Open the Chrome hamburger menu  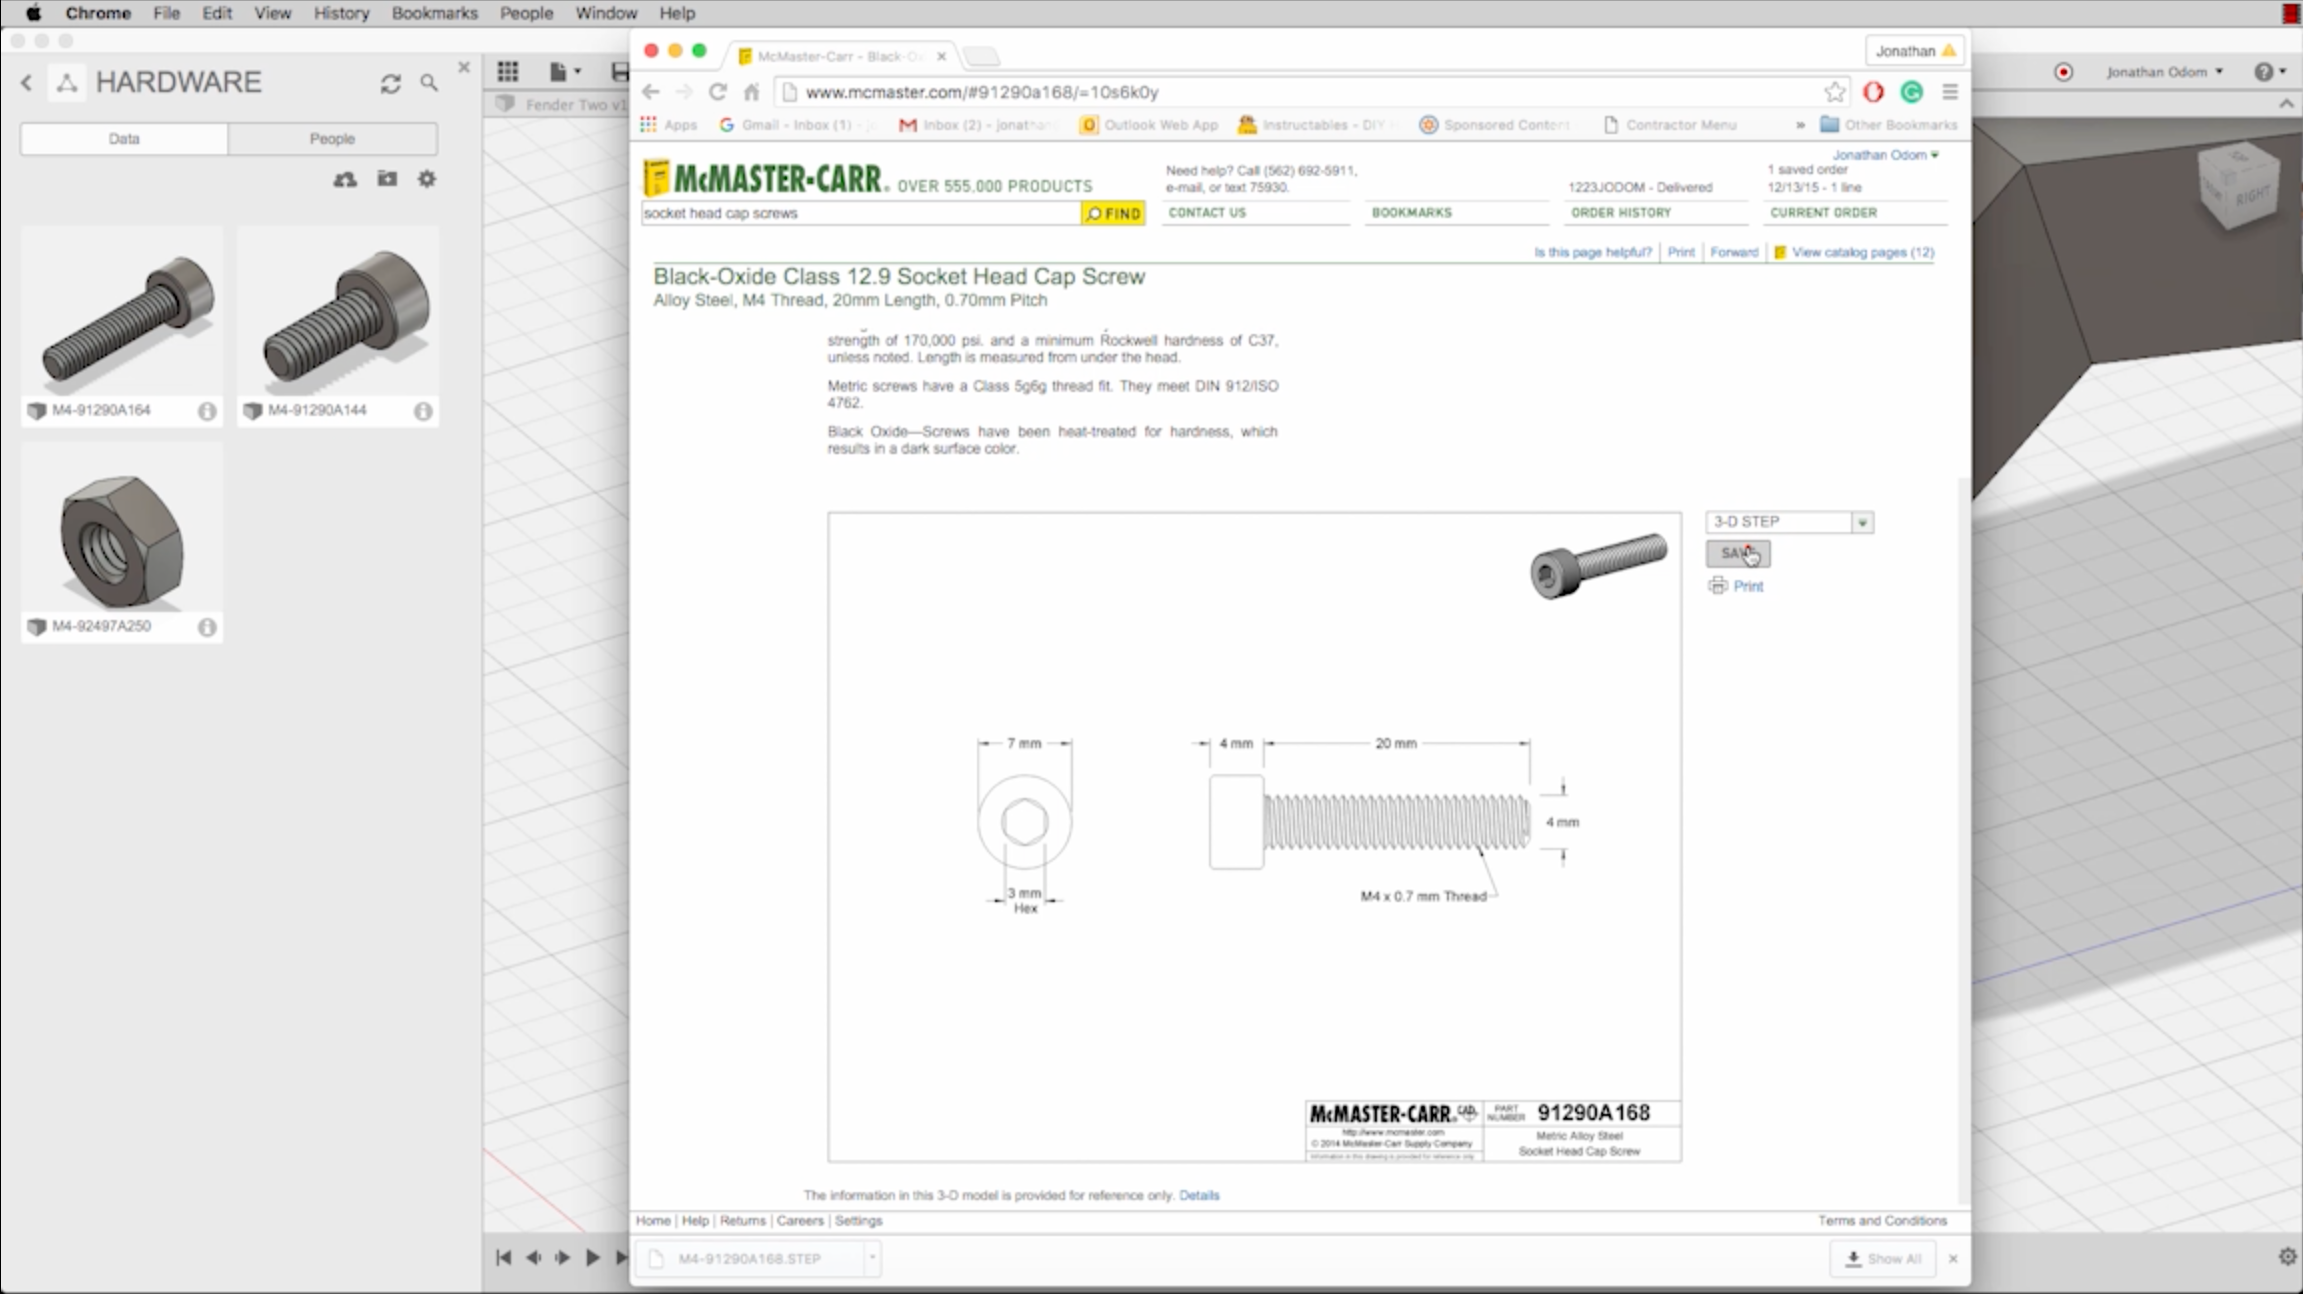[1949, 92]
